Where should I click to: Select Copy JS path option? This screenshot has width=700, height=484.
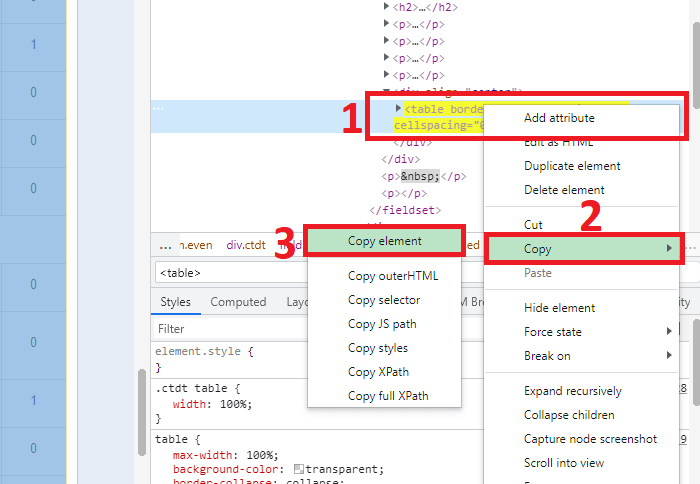pyautogui.click(x=382, y=324)
